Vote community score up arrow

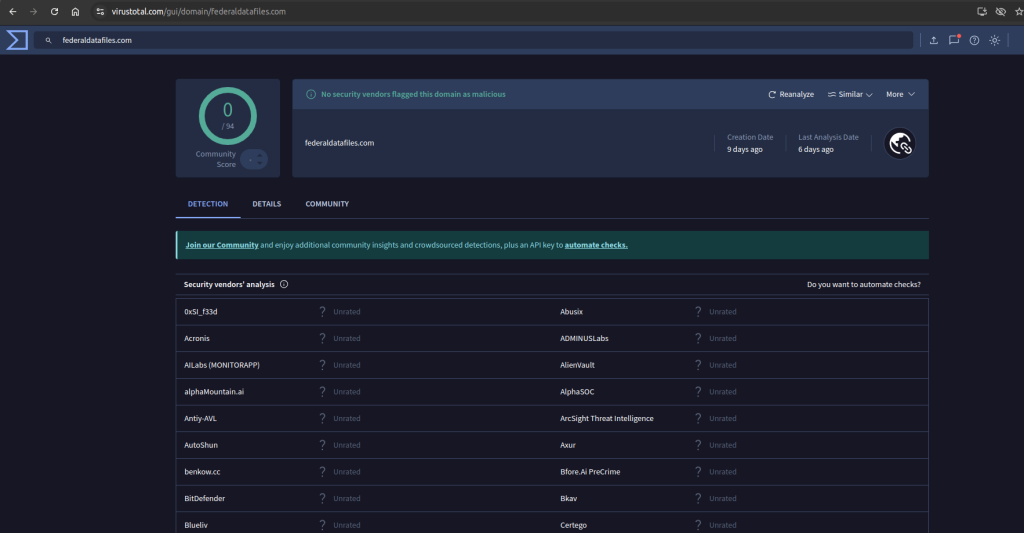coord(260,155)
